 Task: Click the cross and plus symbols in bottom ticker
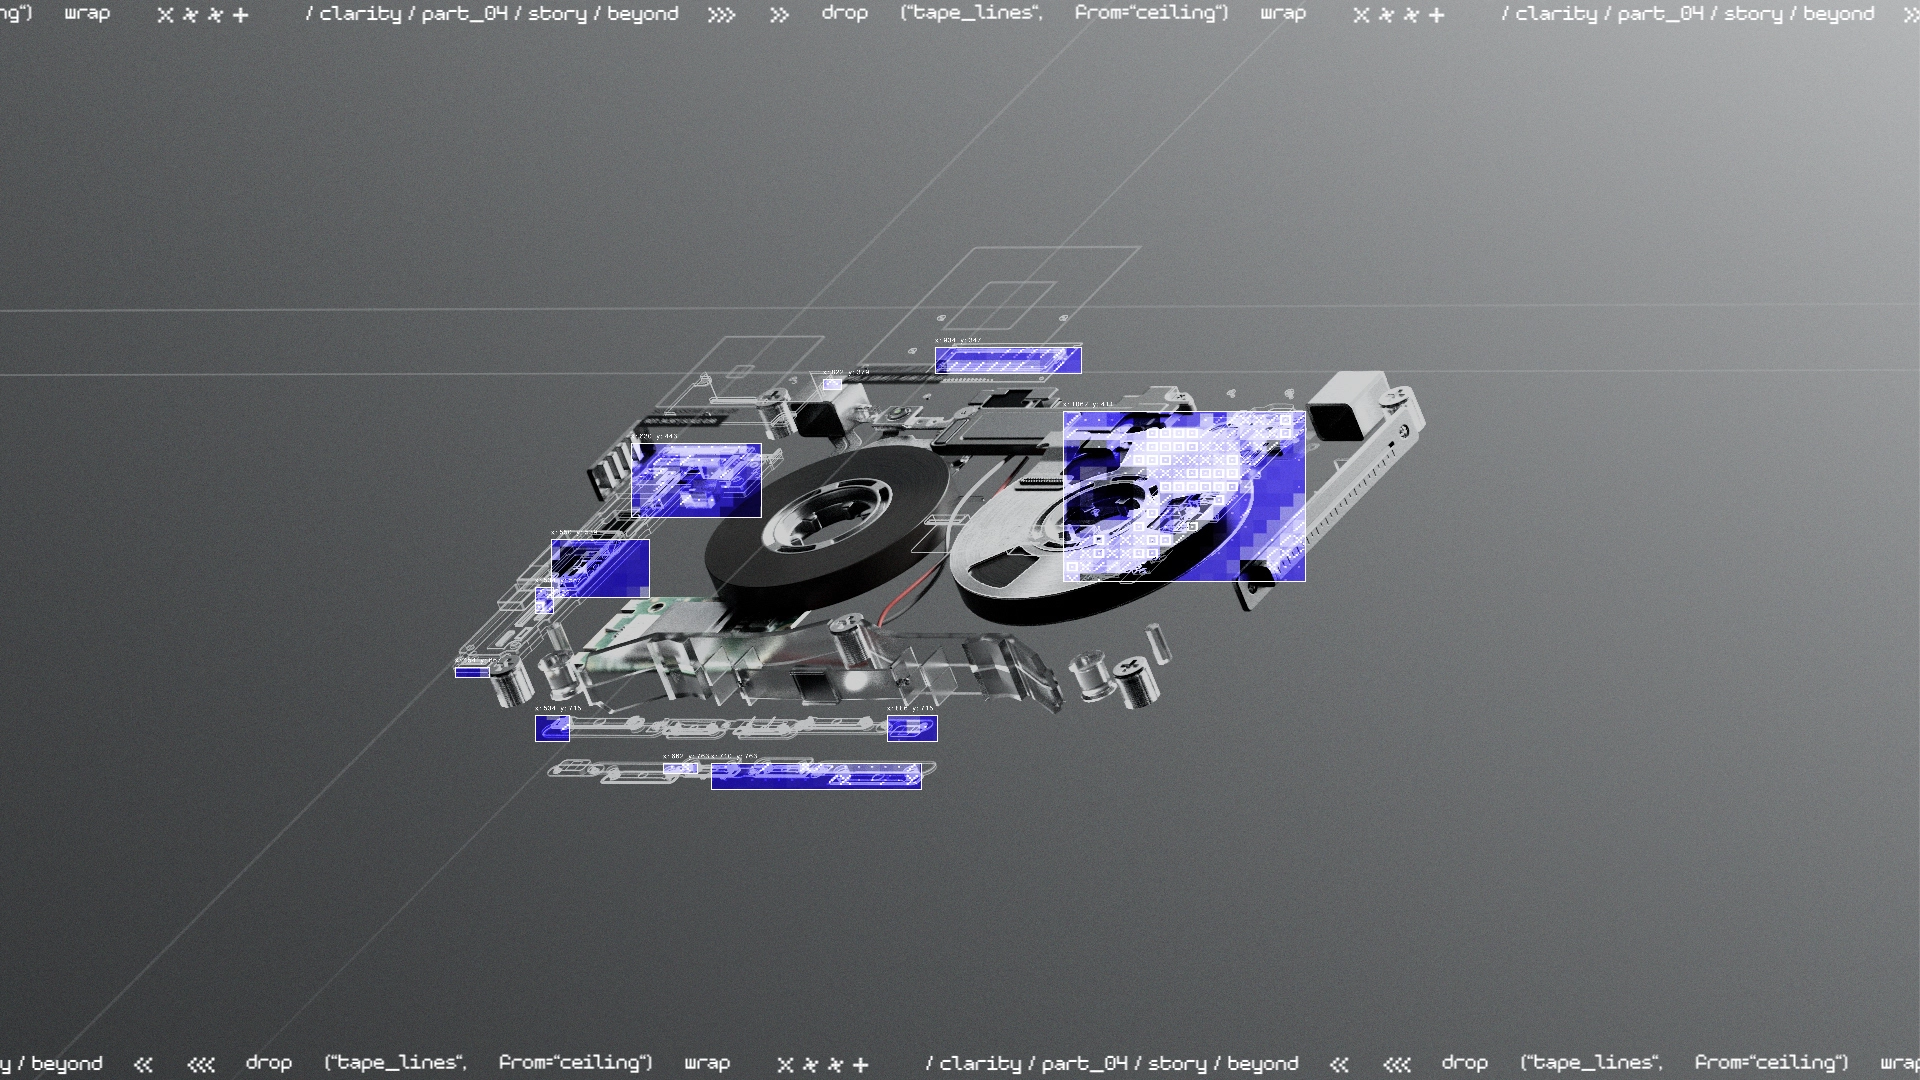822,1065
